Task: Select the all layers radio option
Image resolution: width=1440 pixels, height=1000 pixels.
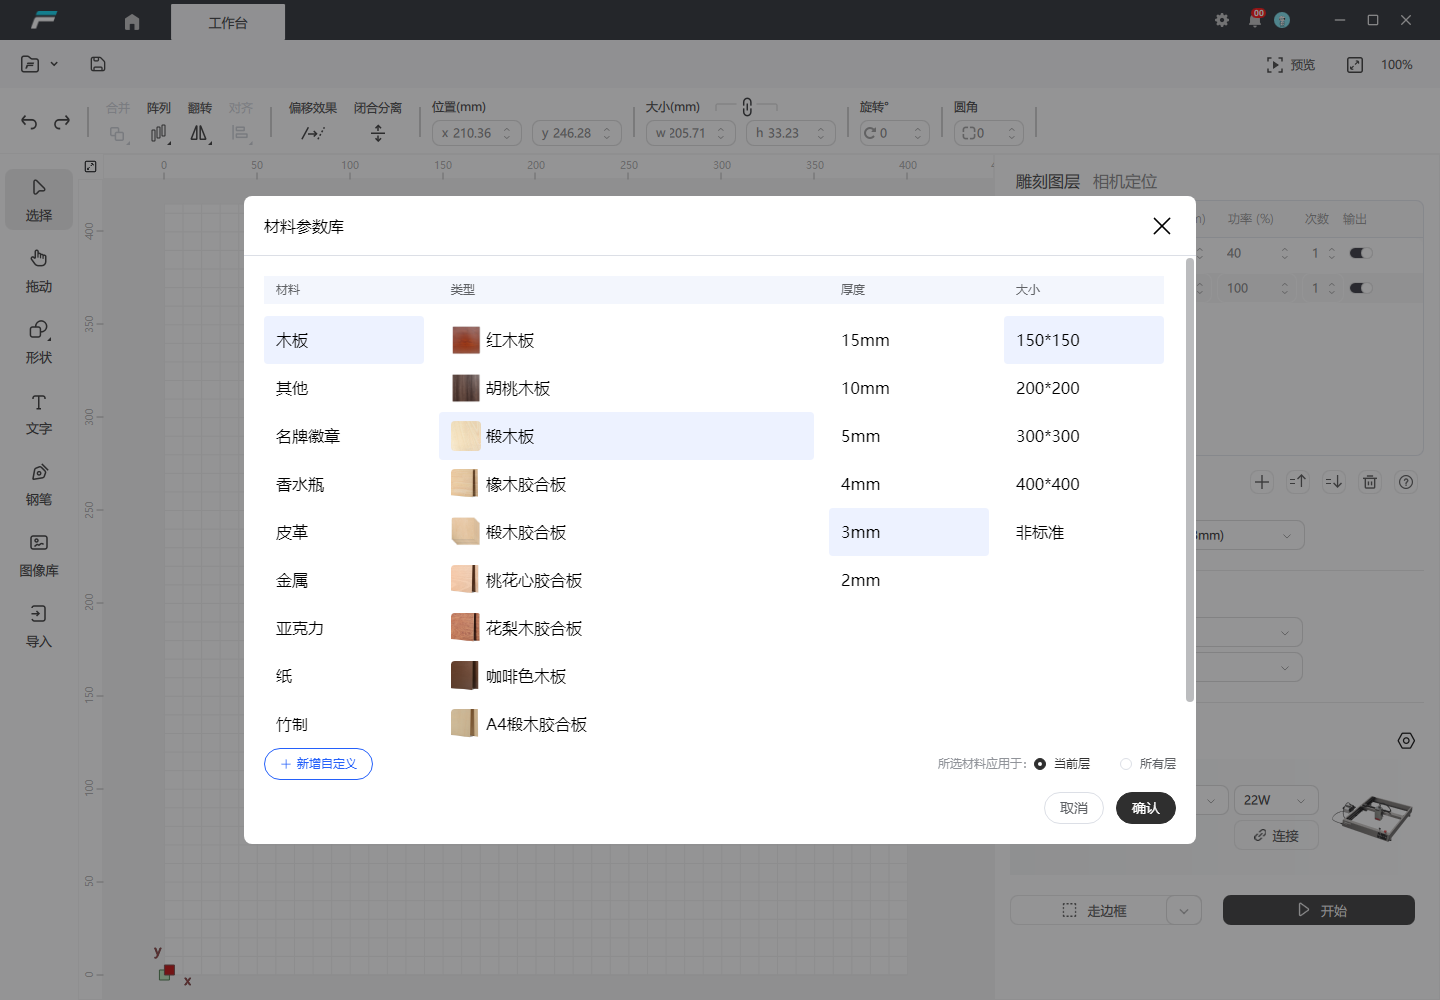Action: coord(1126,764)
